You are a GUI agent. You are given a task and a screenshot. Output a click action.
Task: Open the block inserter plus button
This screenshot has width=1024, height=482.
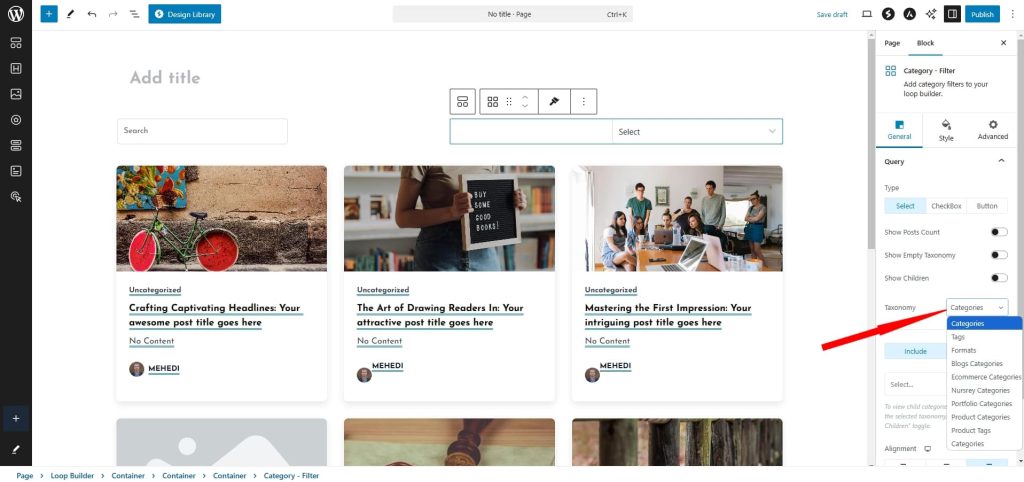click(49, 14)
